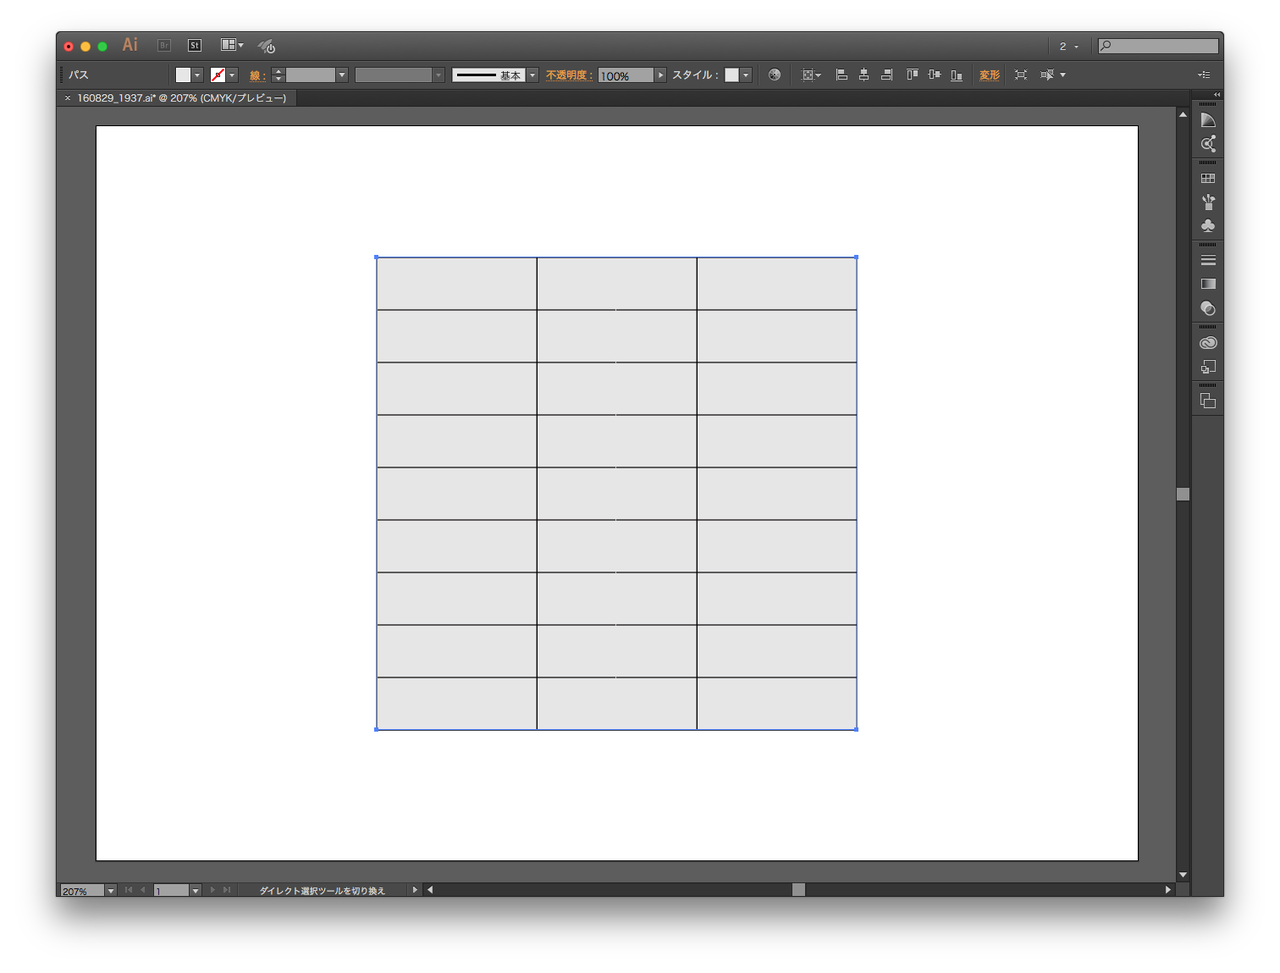Open the Symbols panel icon
This screenshot has height=973, width=1280.
[1208, 226]
